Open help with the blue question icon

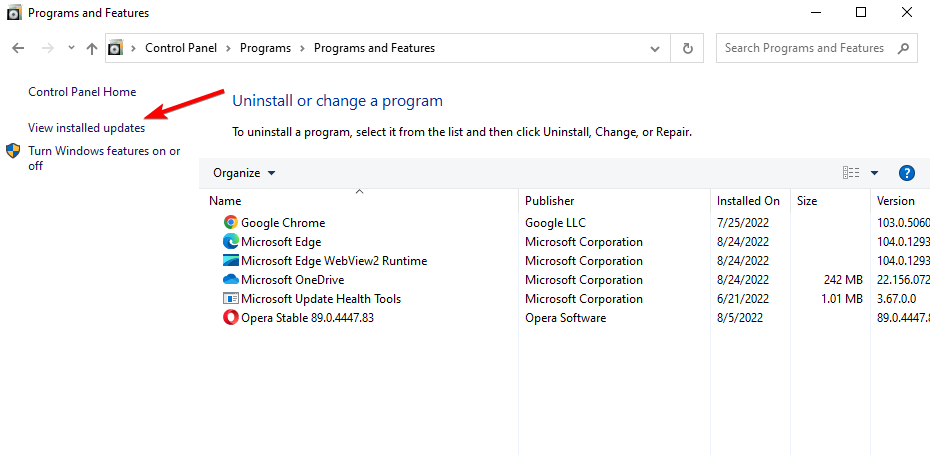click(x=907, y=173)
